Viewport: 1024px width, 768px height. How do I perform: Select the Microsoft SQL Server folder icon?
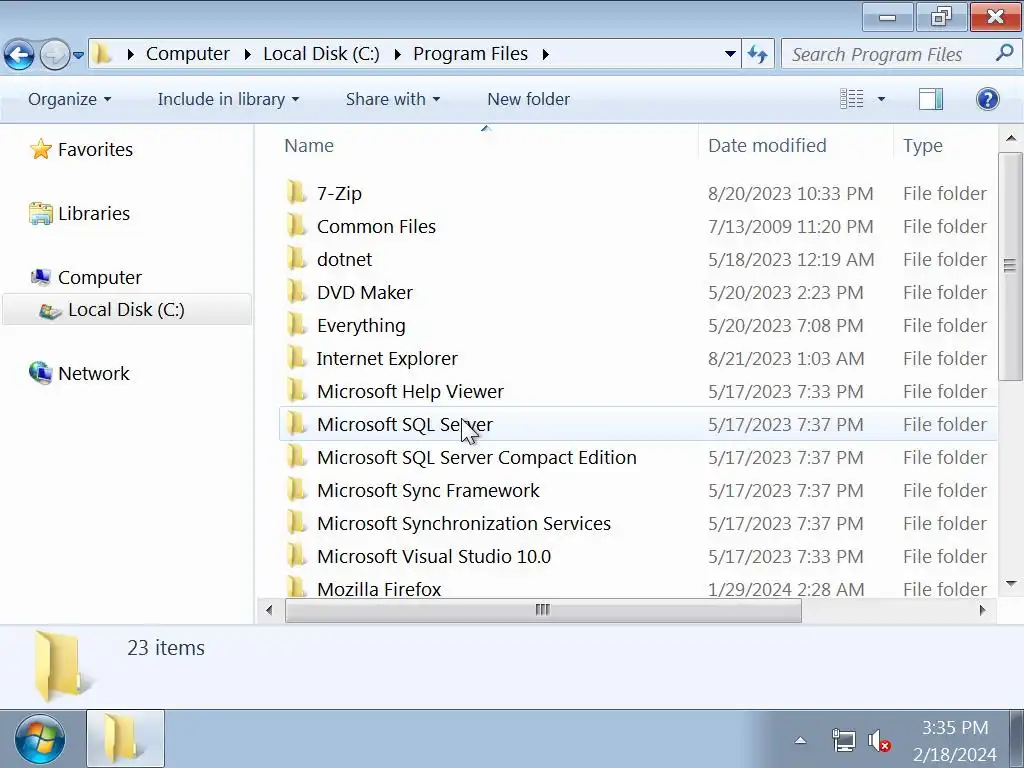pyautogui.click(x=296, y=424)
